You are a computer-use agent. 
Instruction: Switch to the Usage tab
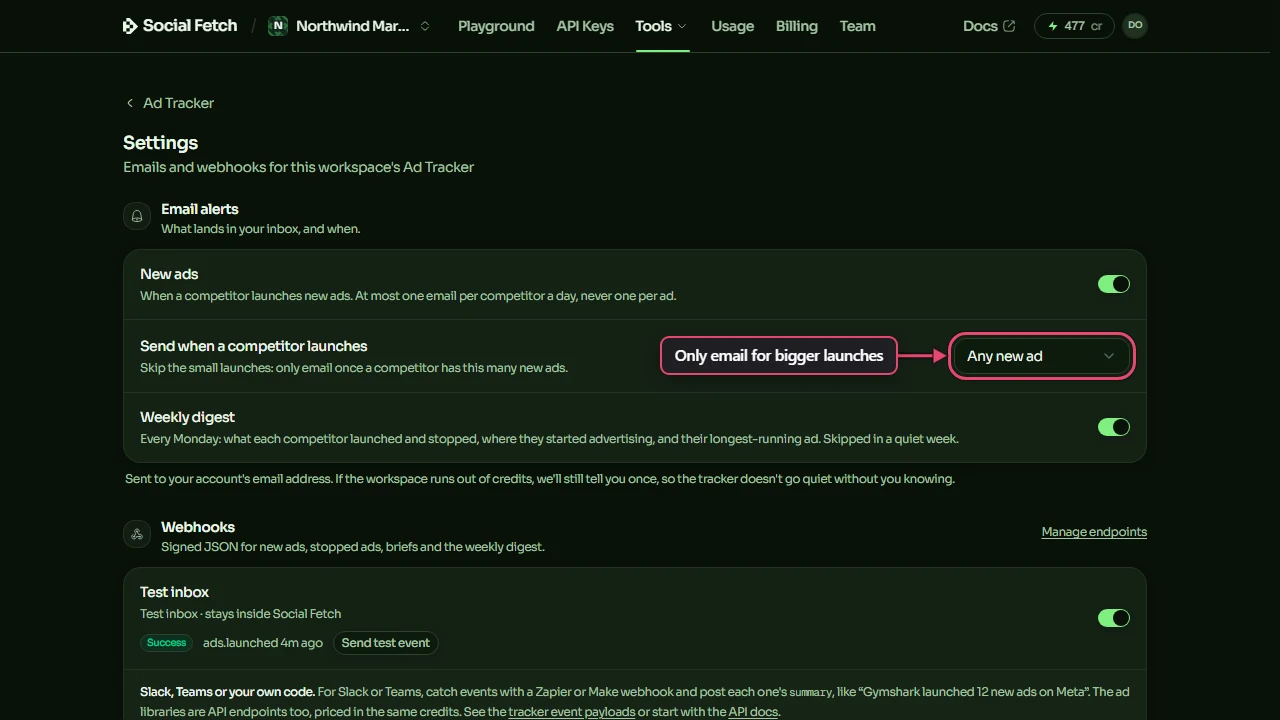coord(732,26)
